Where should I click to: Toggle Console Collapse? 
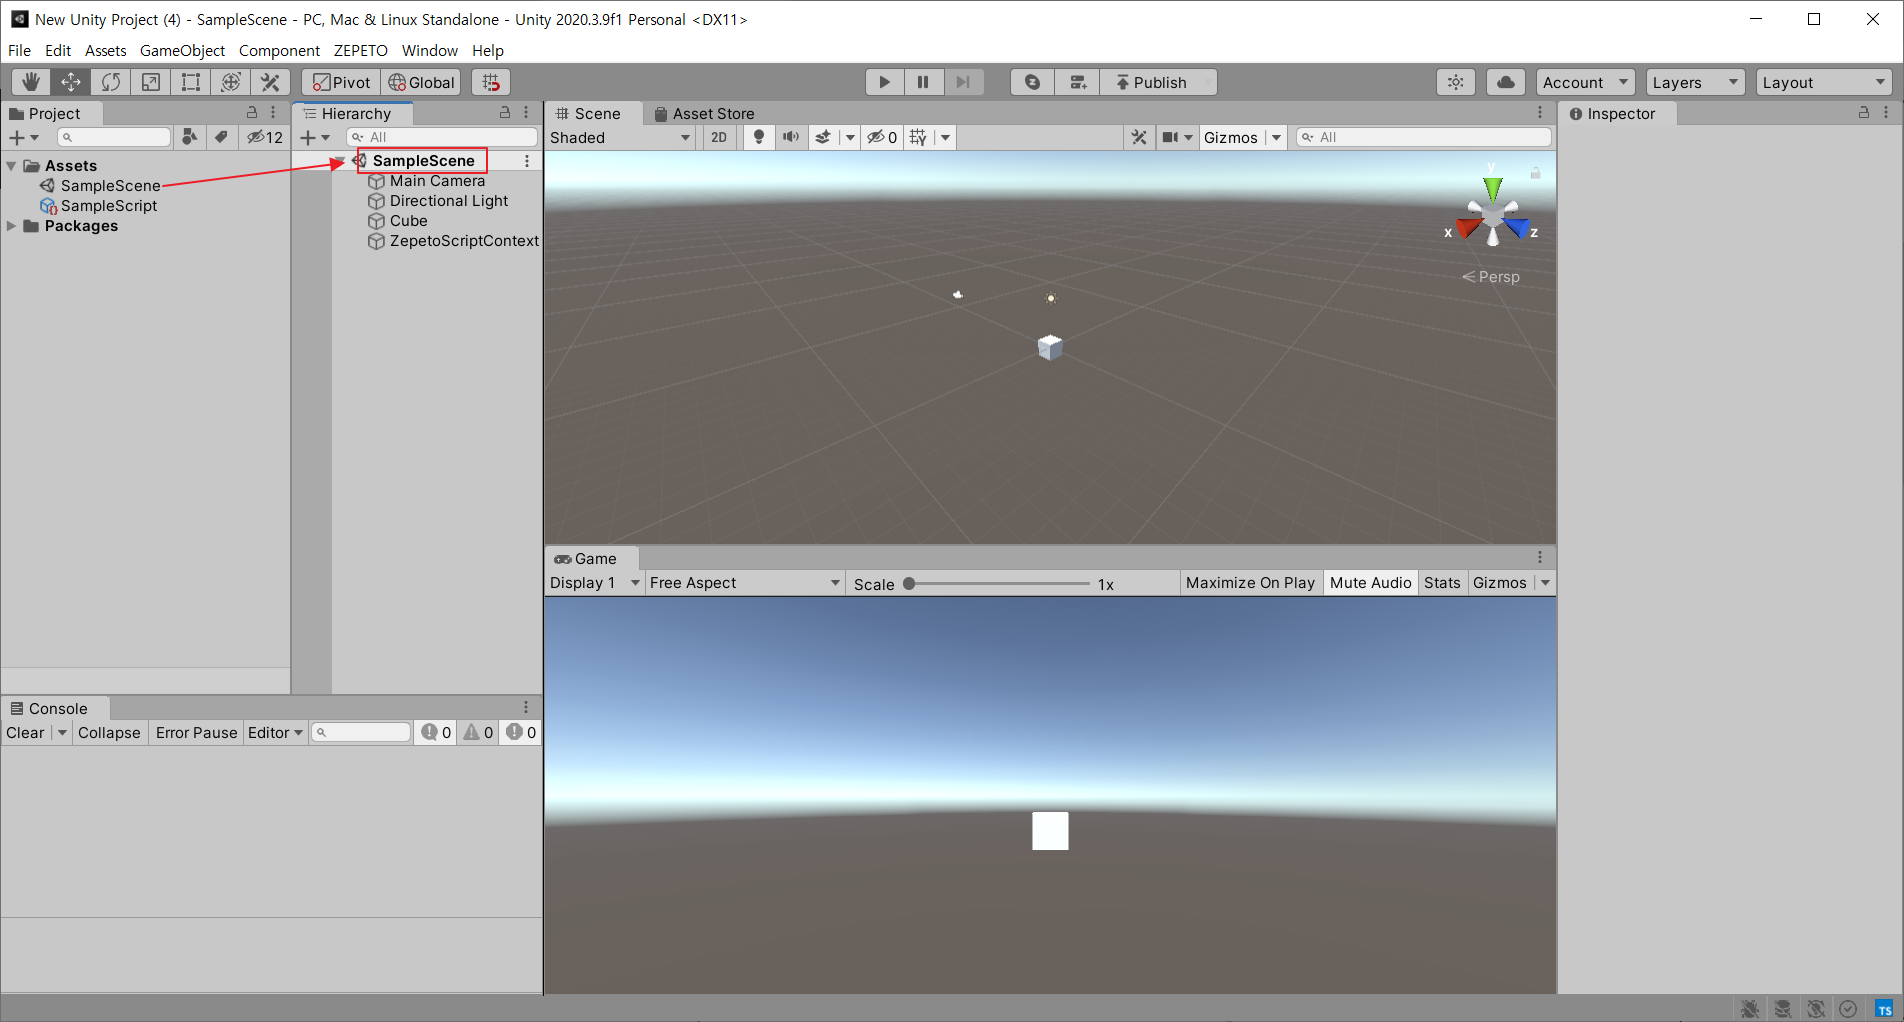tap(109, 733)
